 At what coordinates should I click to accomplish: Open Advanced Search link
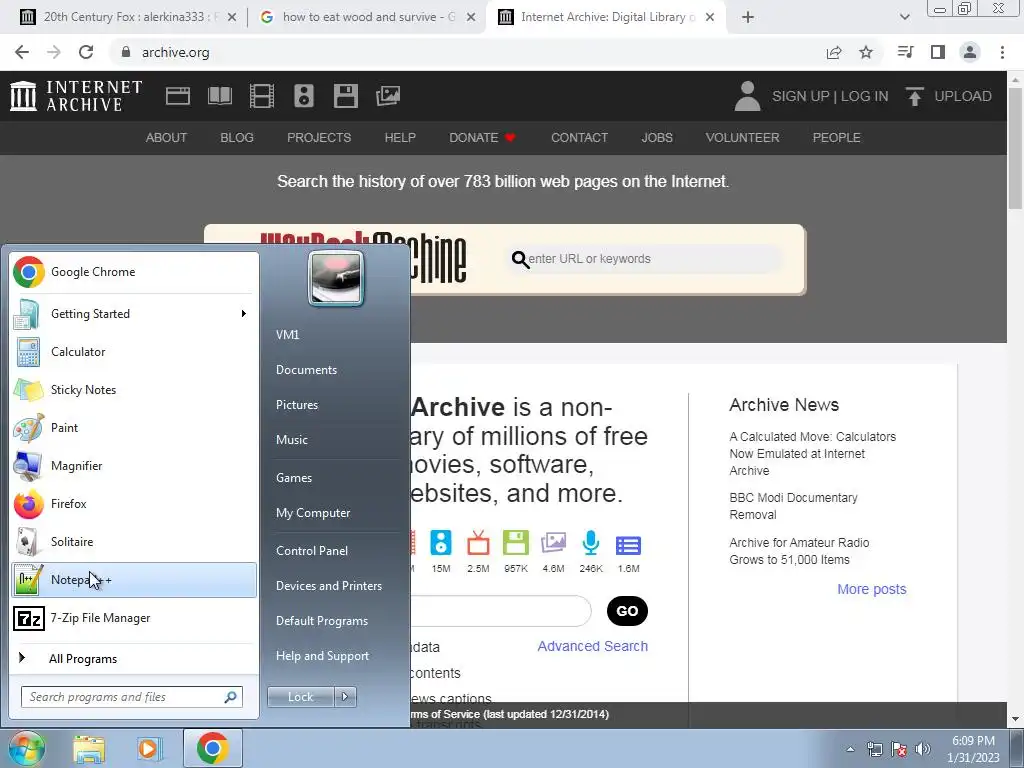click(592, 646)
